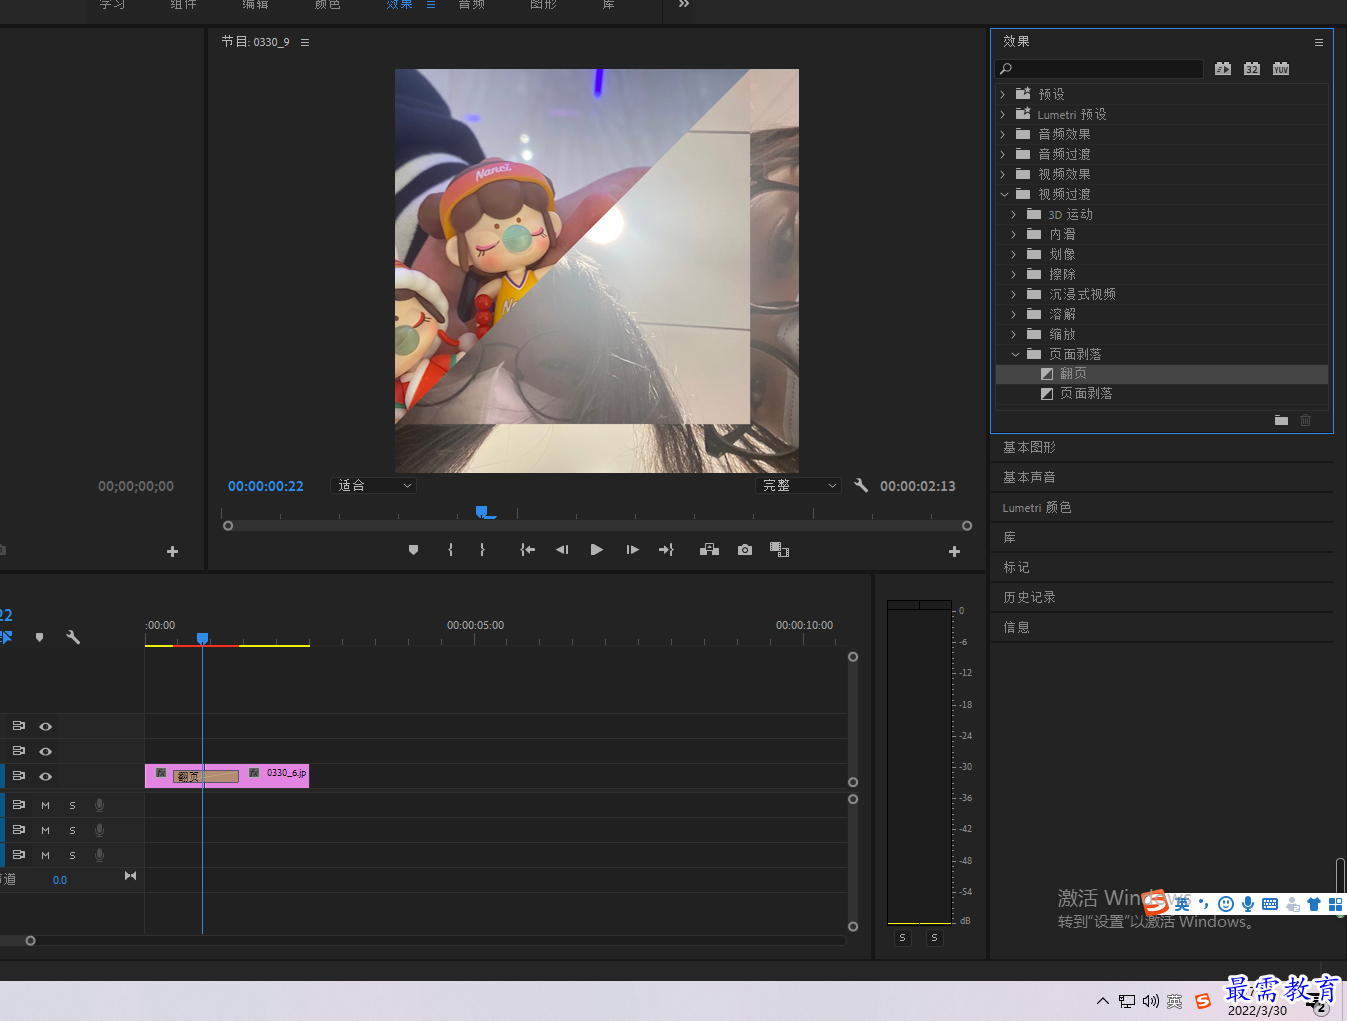The image size is (1347, 1021).
Task: Filter 32-bit color effects icon
Action: click(x=1252, y=69)
